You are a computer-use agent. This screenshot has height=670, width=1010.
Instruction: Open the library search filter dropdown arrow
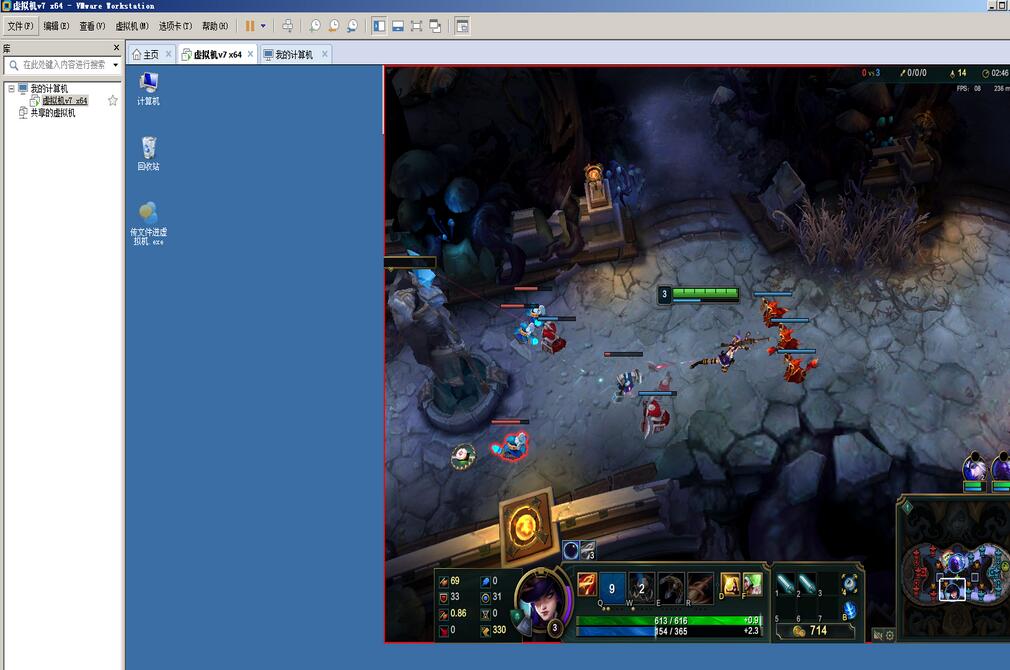point(115,65)
